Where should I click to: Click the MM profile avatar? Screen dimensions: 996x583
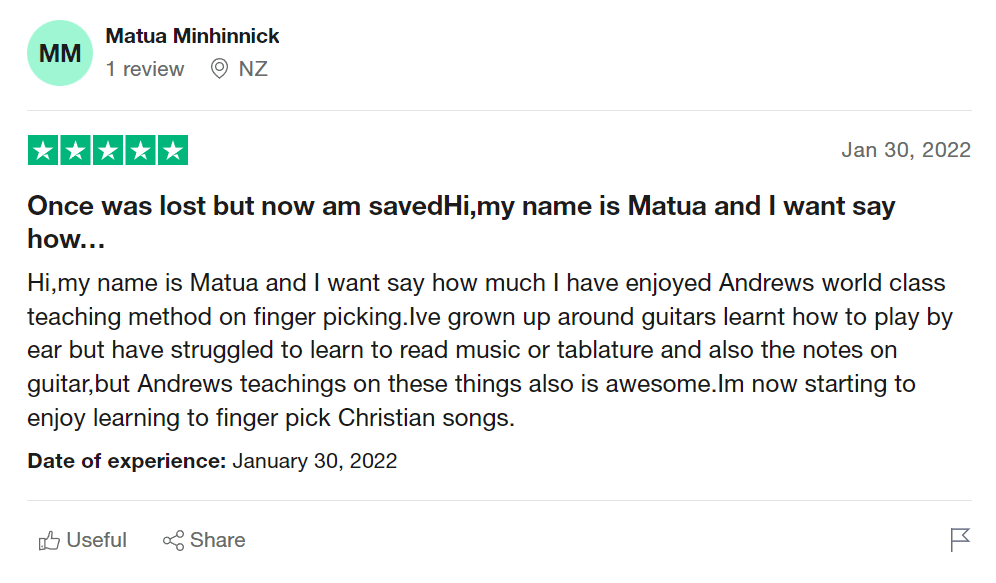[x=60, y=53]
